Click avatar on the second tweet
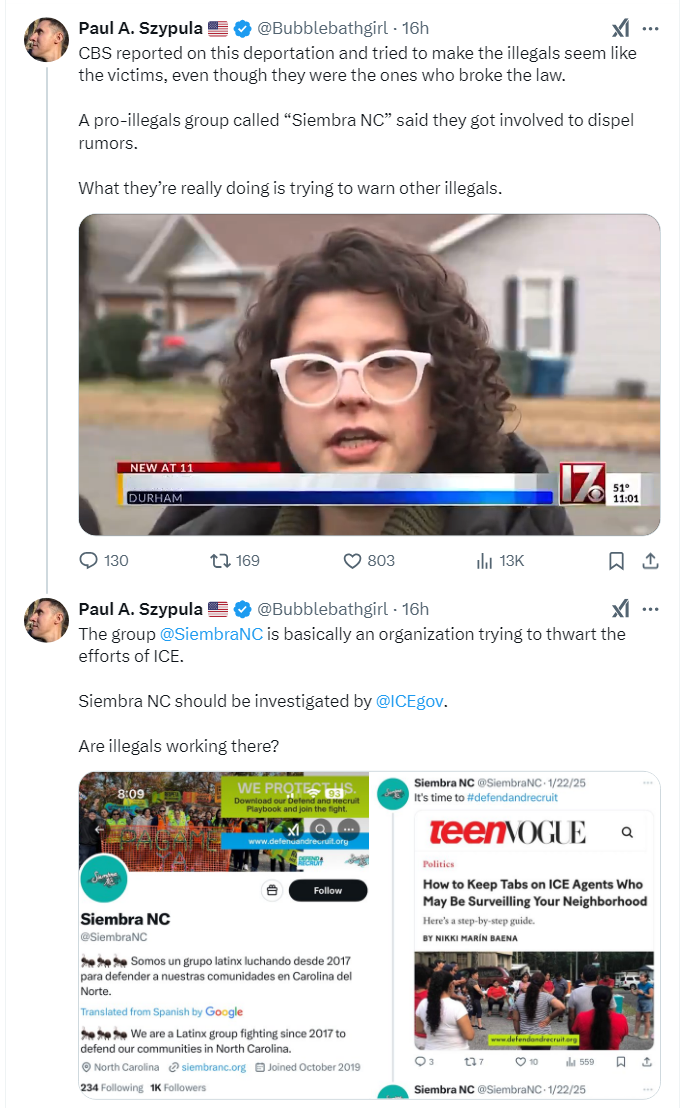The height and width of the screenshot is (1108, 682). point(47,620)
